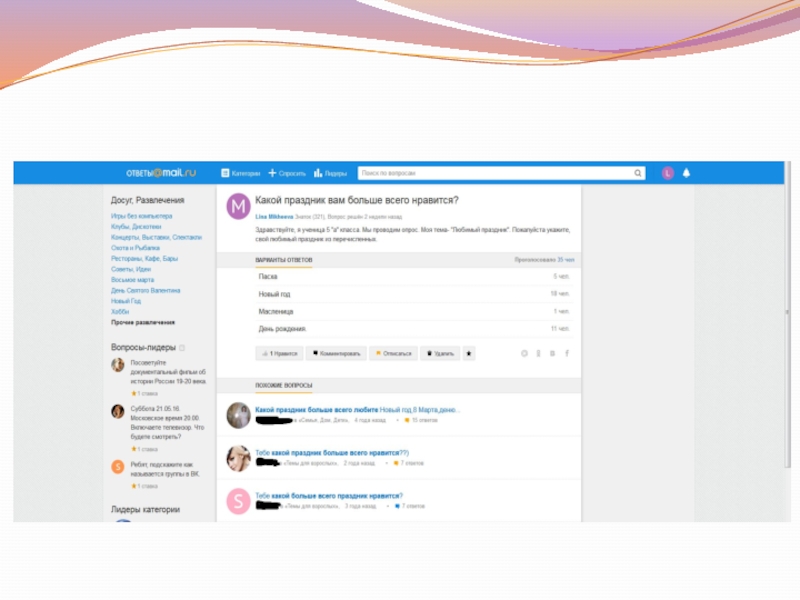Click the Проголосовало 35 чел link
This screenshot has height=600, width=800.
pyautogui.click(x=544, y=260)
